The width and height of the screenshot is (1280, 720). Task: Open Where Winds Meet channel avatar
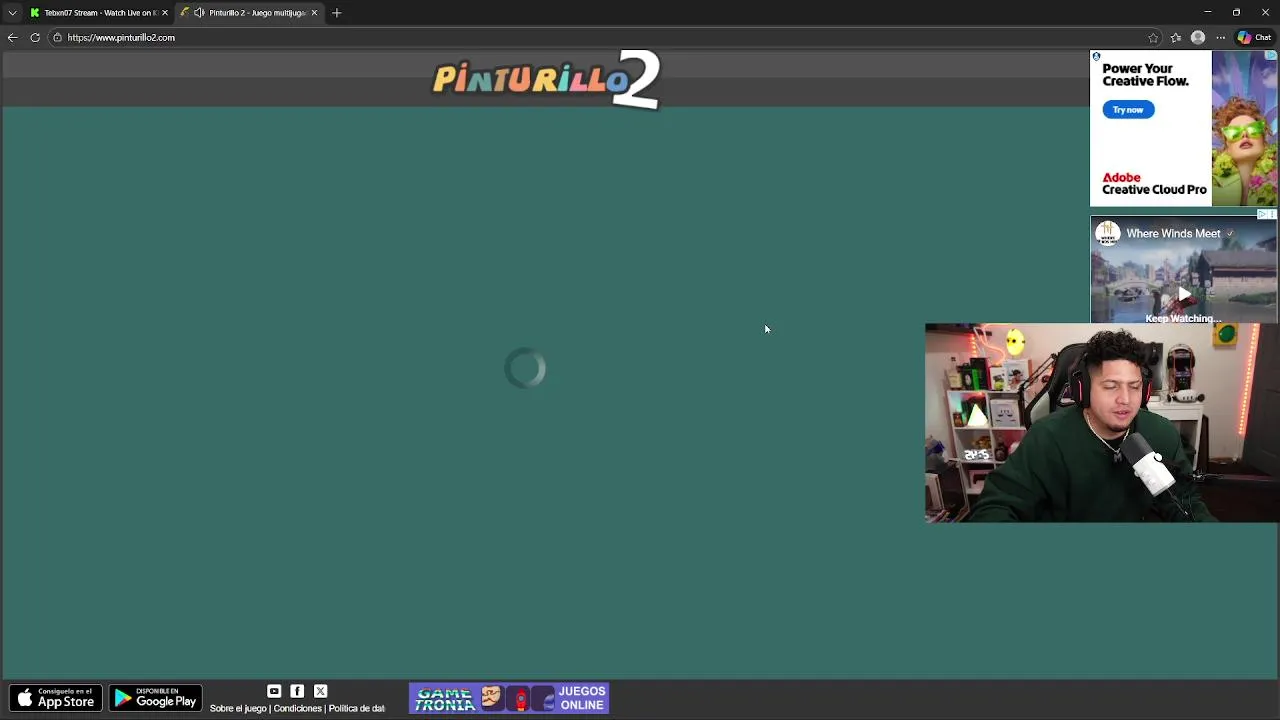1107,233
